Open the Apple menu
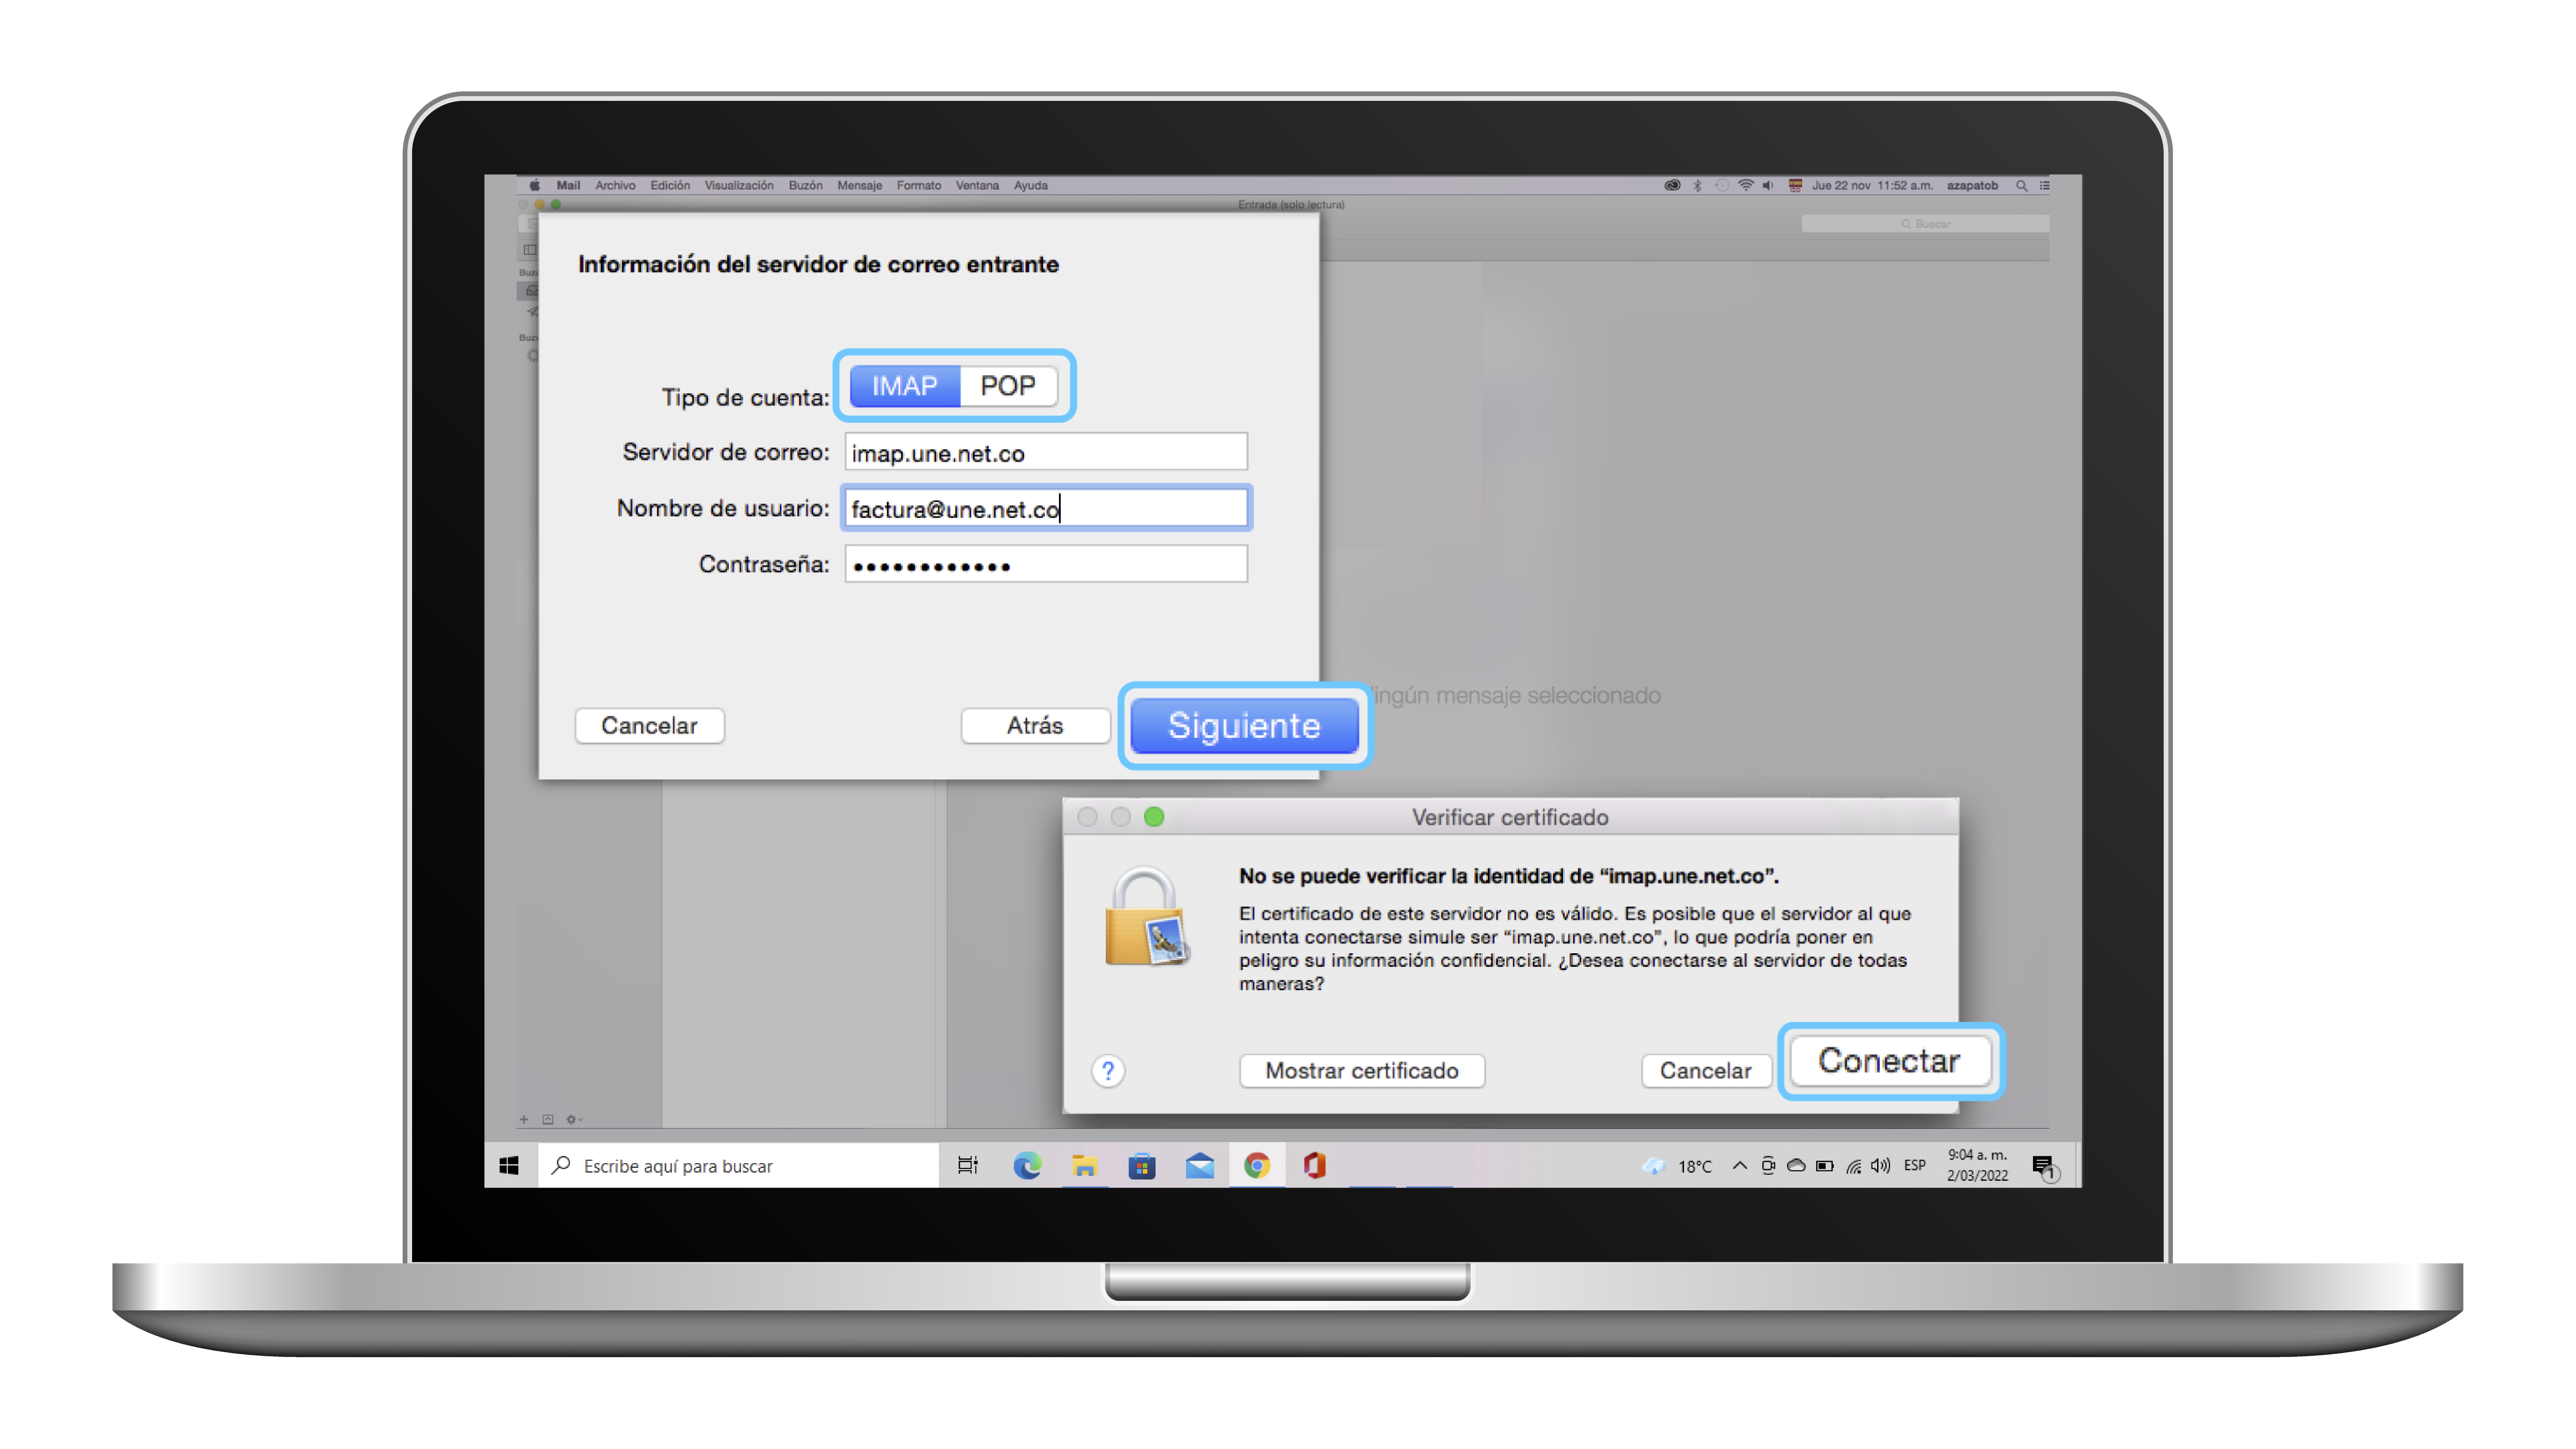Viewport: 2576px width, 1449px height. click(x=535, y=186)
